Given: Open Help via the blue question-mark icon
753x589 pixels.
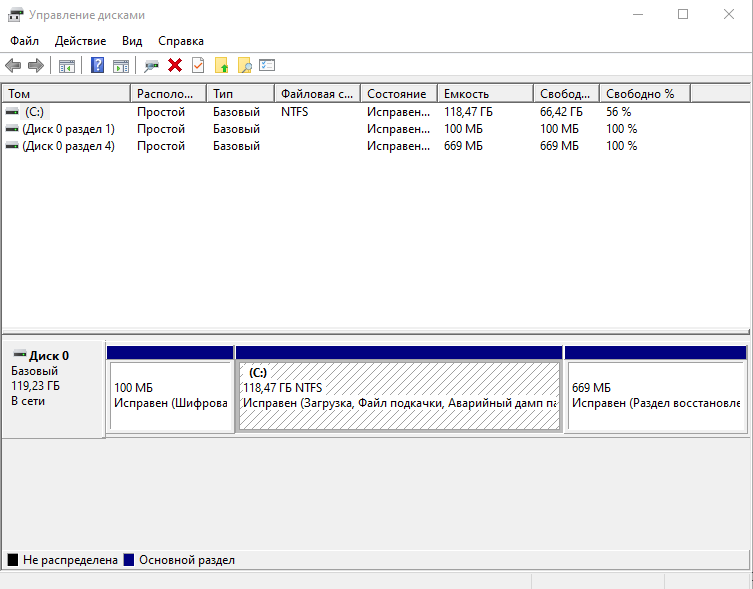Looking at the screenshot, I should tap(97, 65).
